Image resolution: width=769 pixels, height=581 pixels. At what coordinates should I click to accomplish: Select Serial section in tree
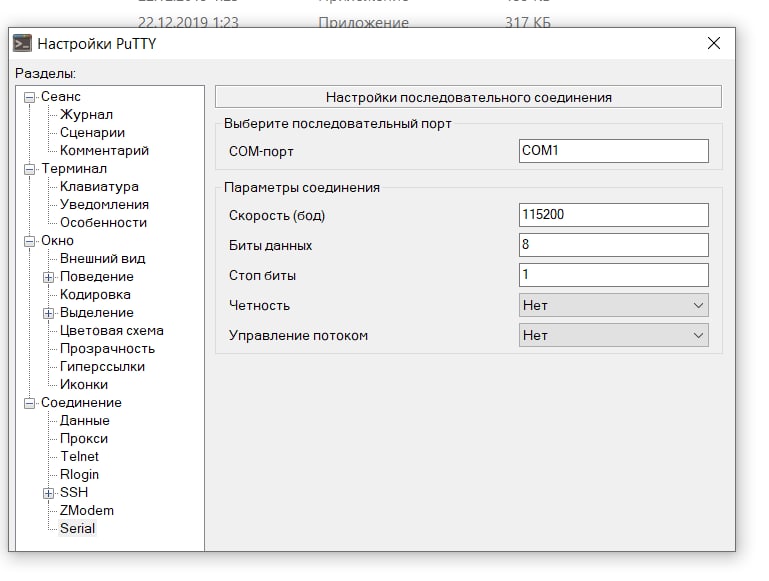pos(77,529)
